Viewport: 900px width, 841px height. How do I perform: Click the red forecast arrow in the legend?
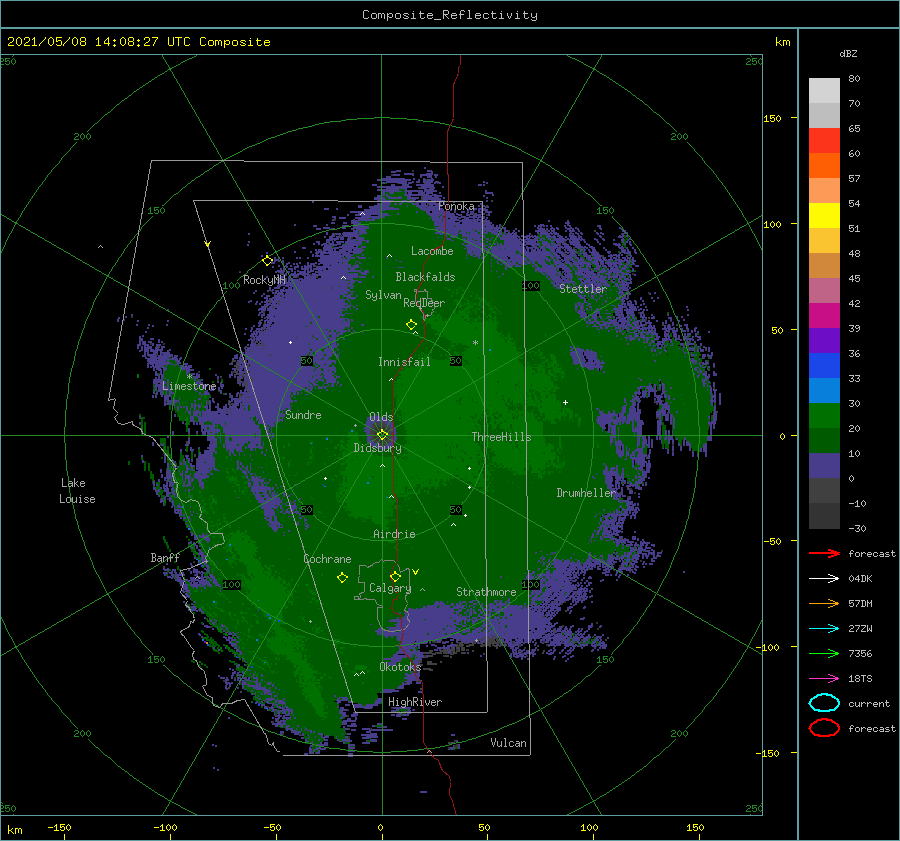(x=824, y=553)
